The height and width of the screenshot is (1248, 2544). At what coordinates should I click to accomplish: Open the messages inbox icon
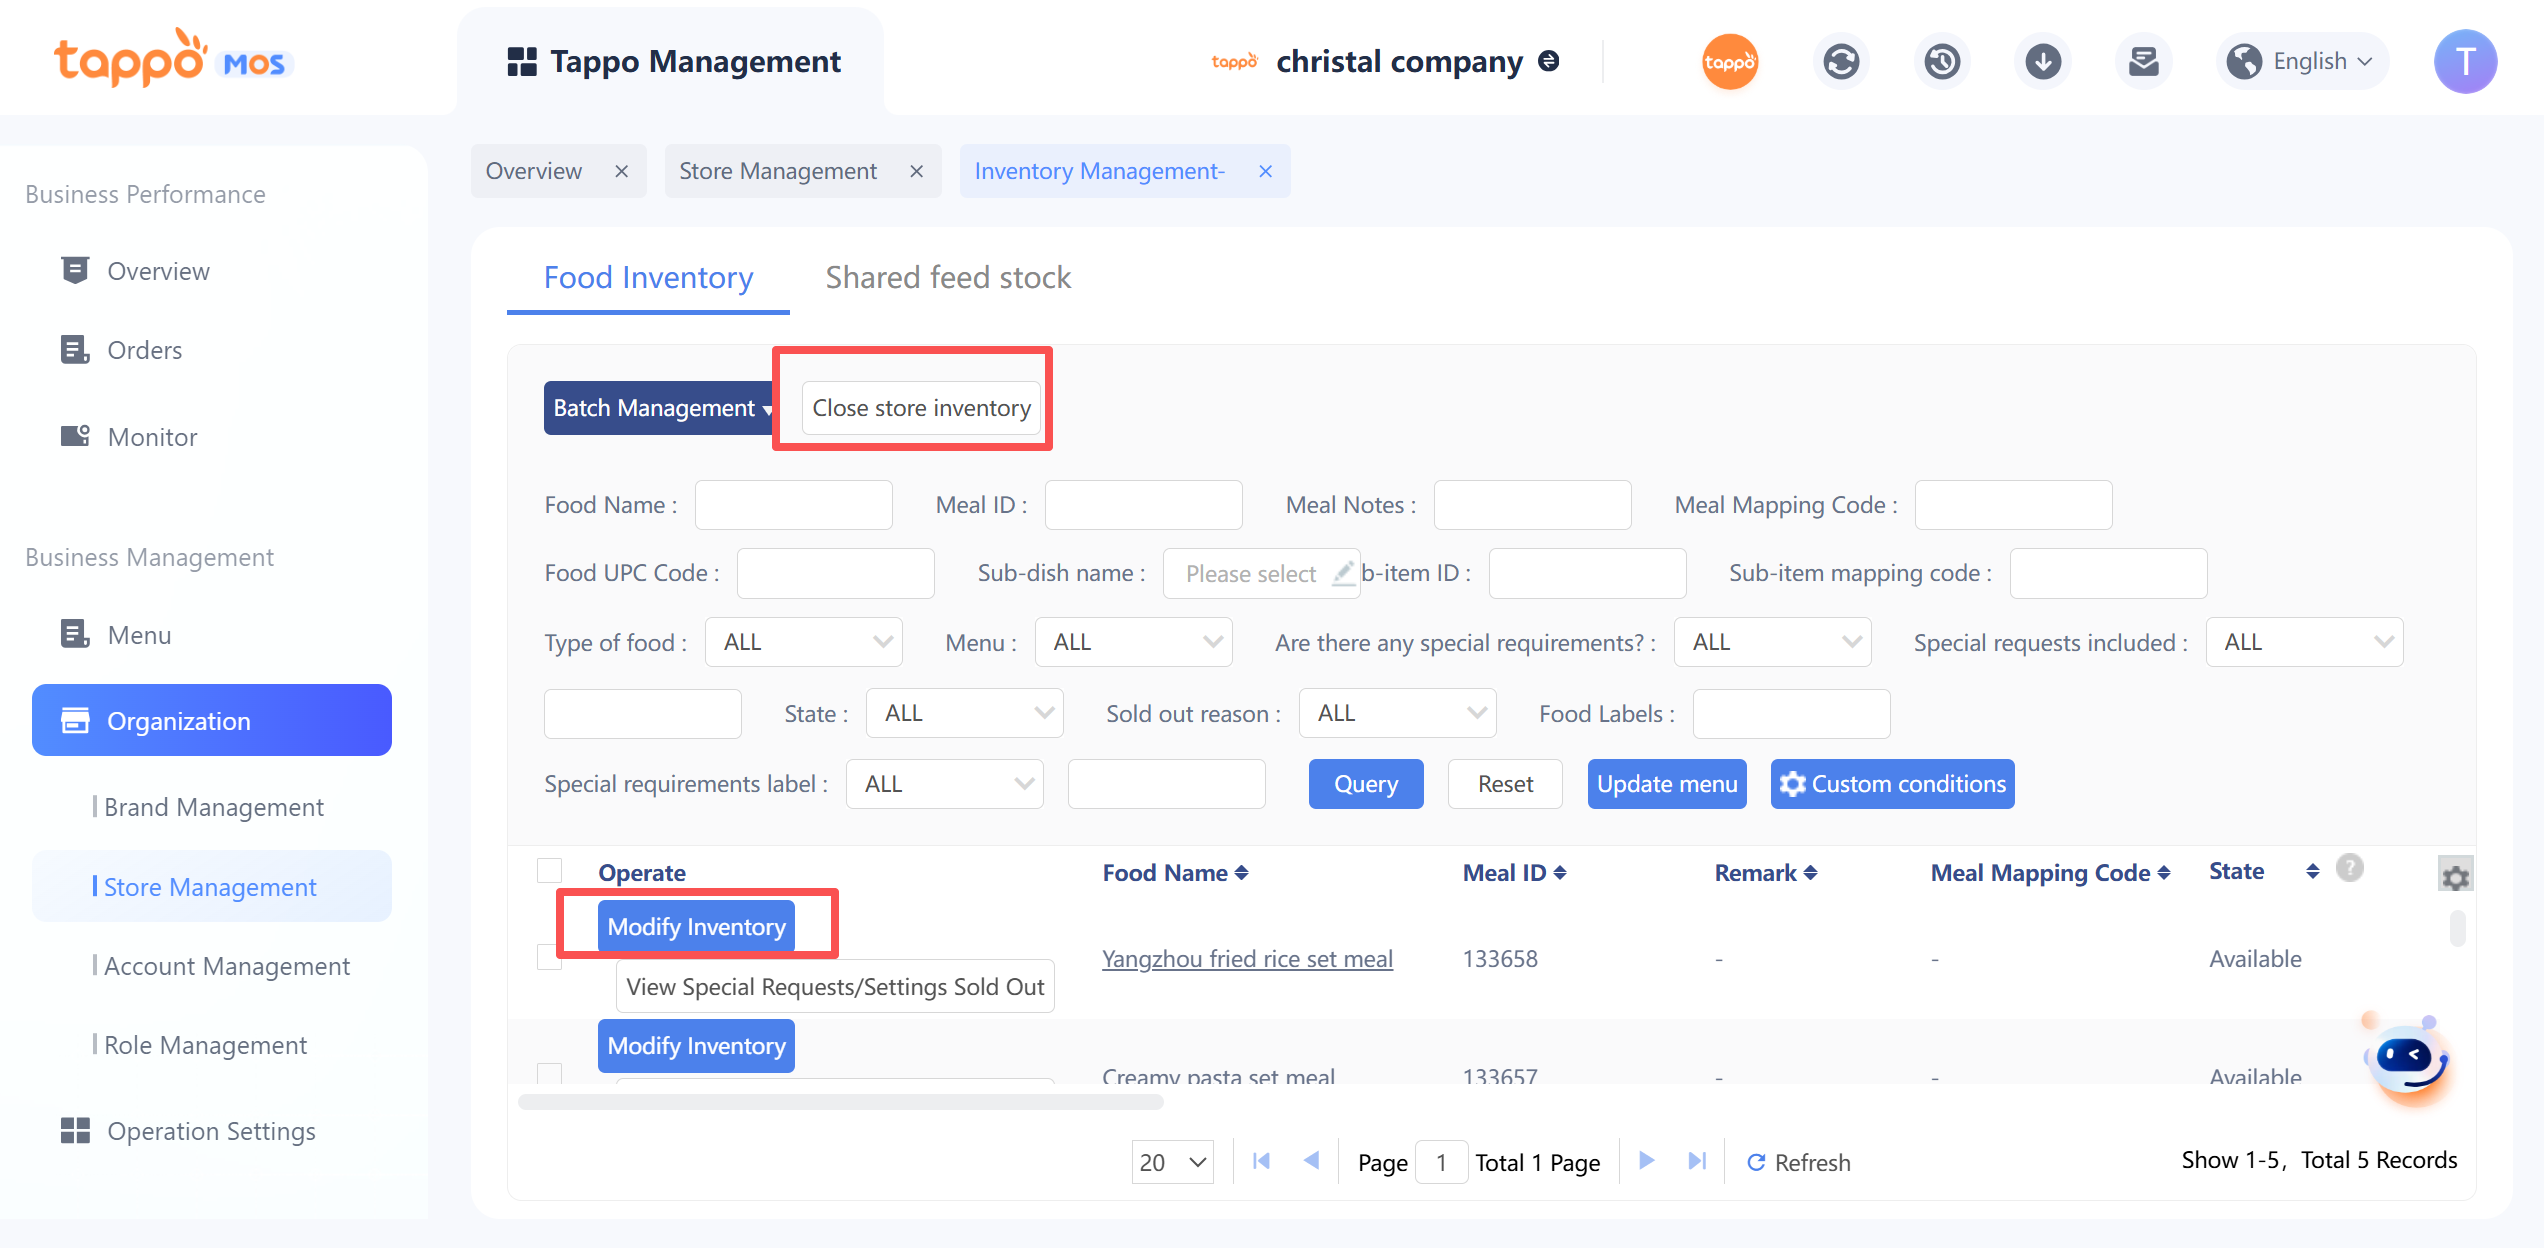tap(2144, 62)
